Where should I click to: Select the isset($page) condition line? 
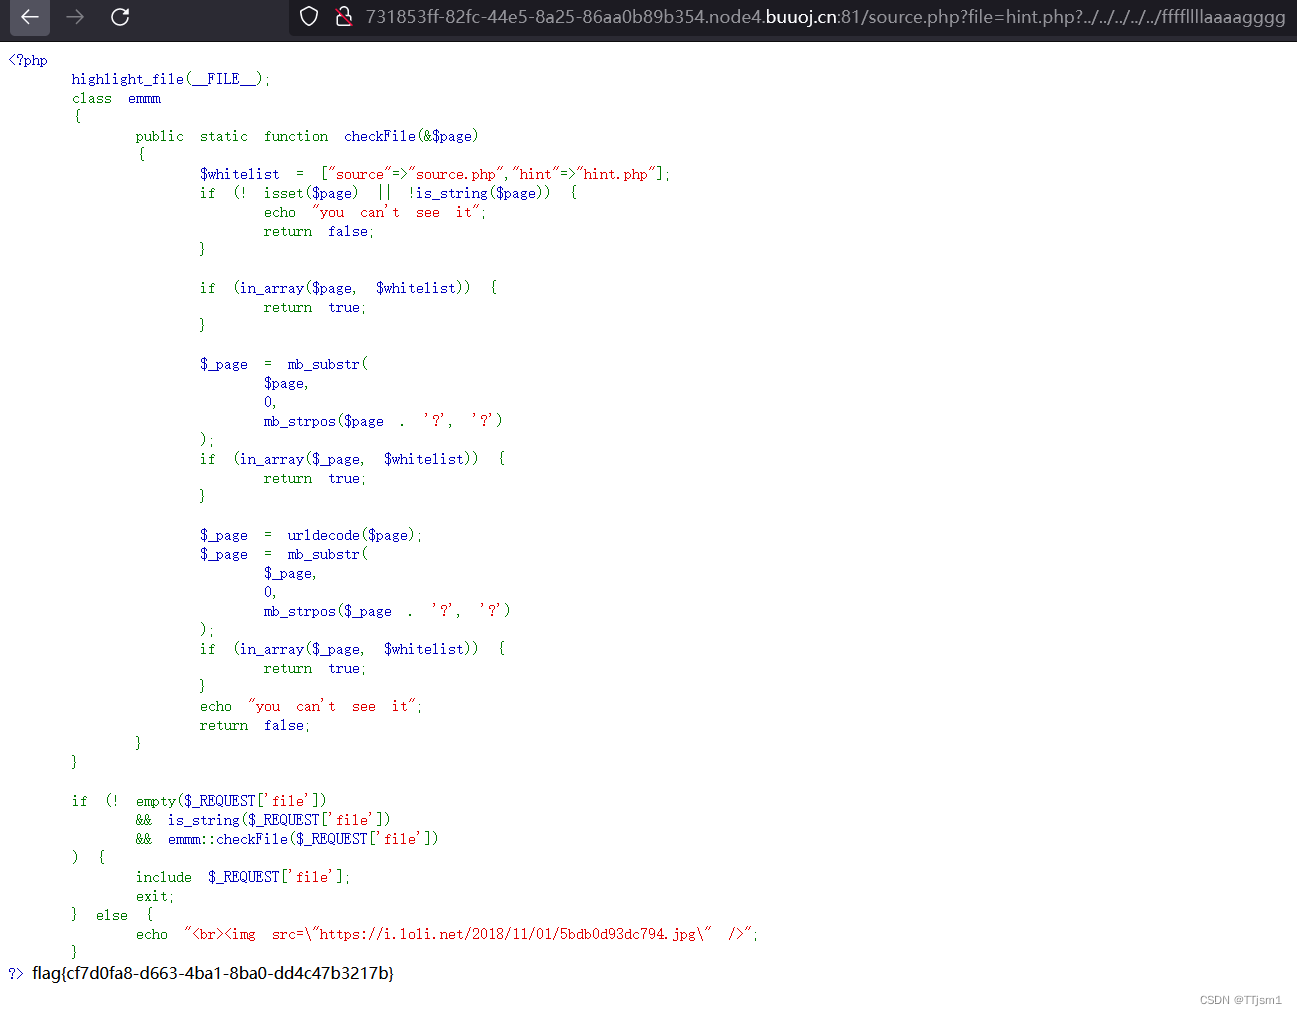pos(388,193)
